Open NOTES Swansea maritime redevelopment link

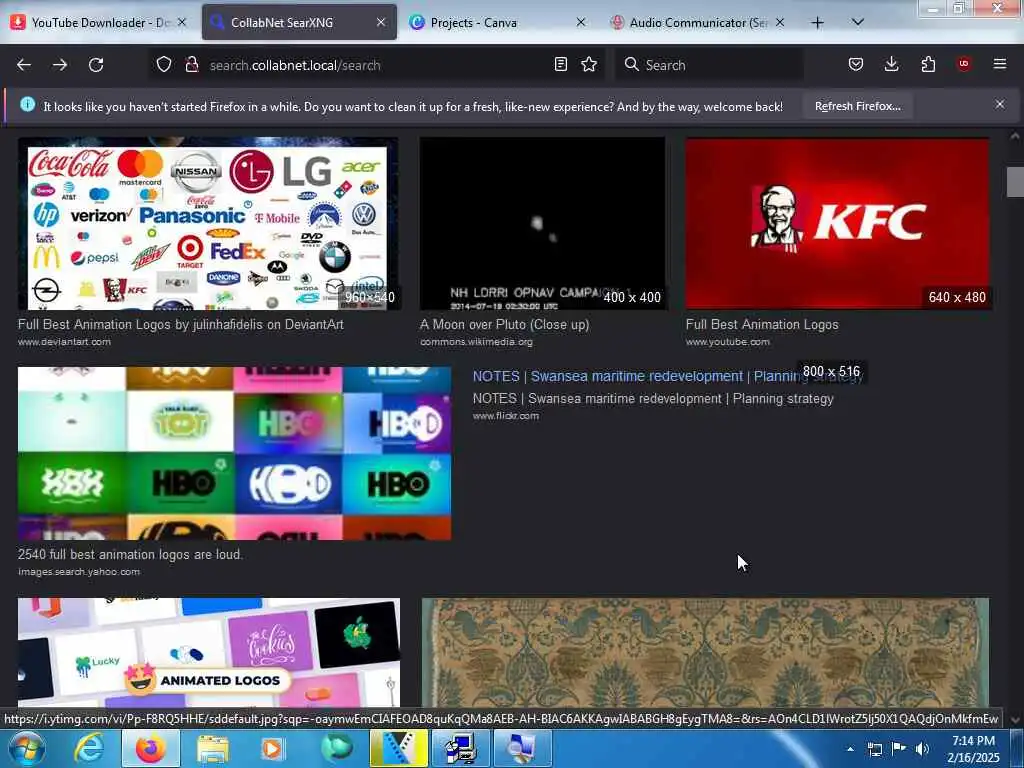click(x=667, y=377)
